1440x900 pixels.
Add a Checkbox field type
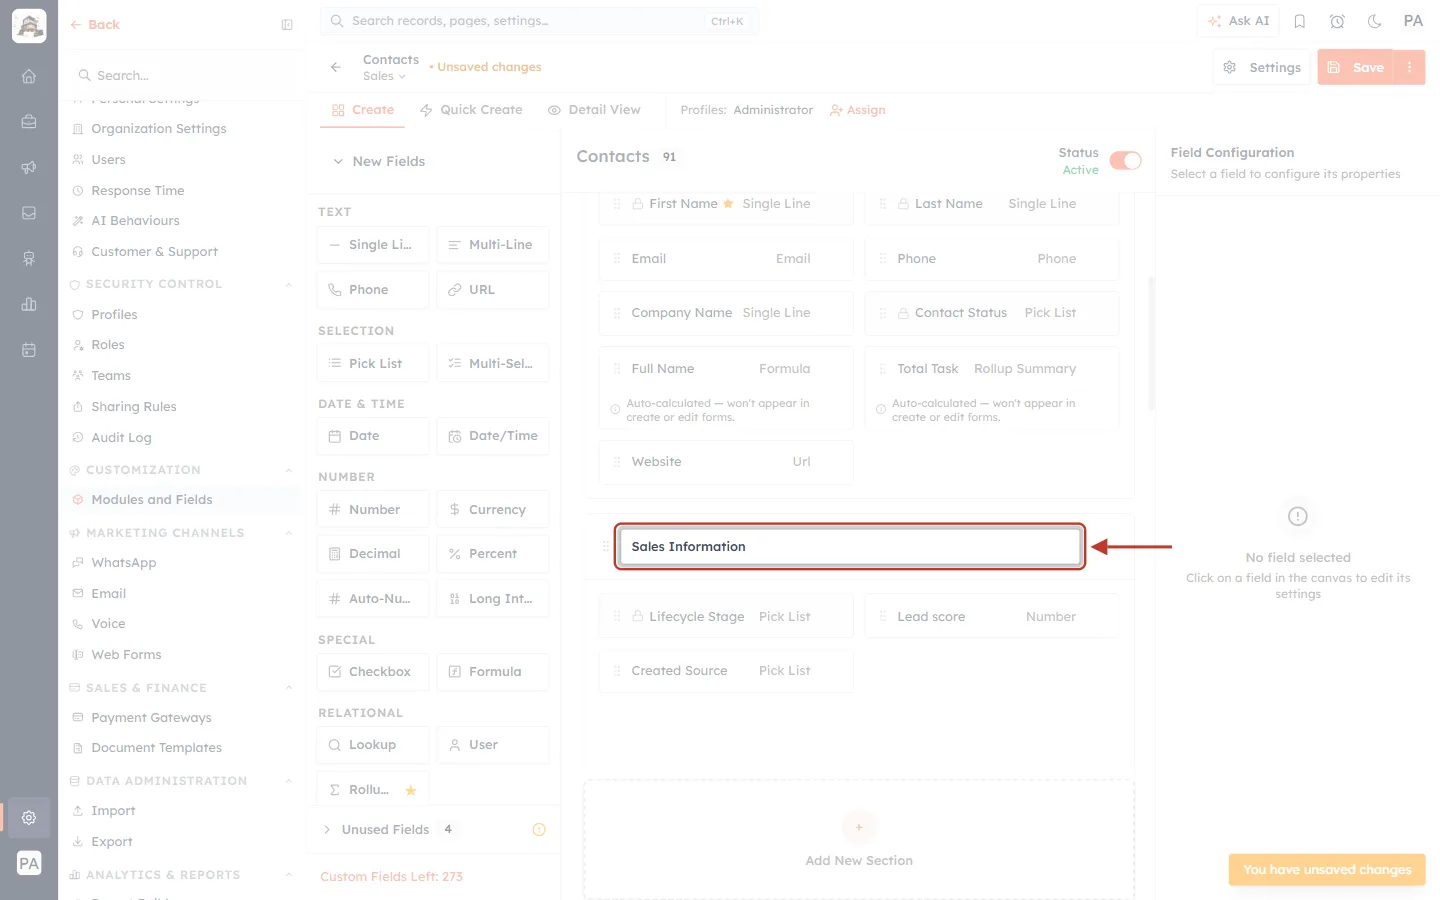coord(373,671)
